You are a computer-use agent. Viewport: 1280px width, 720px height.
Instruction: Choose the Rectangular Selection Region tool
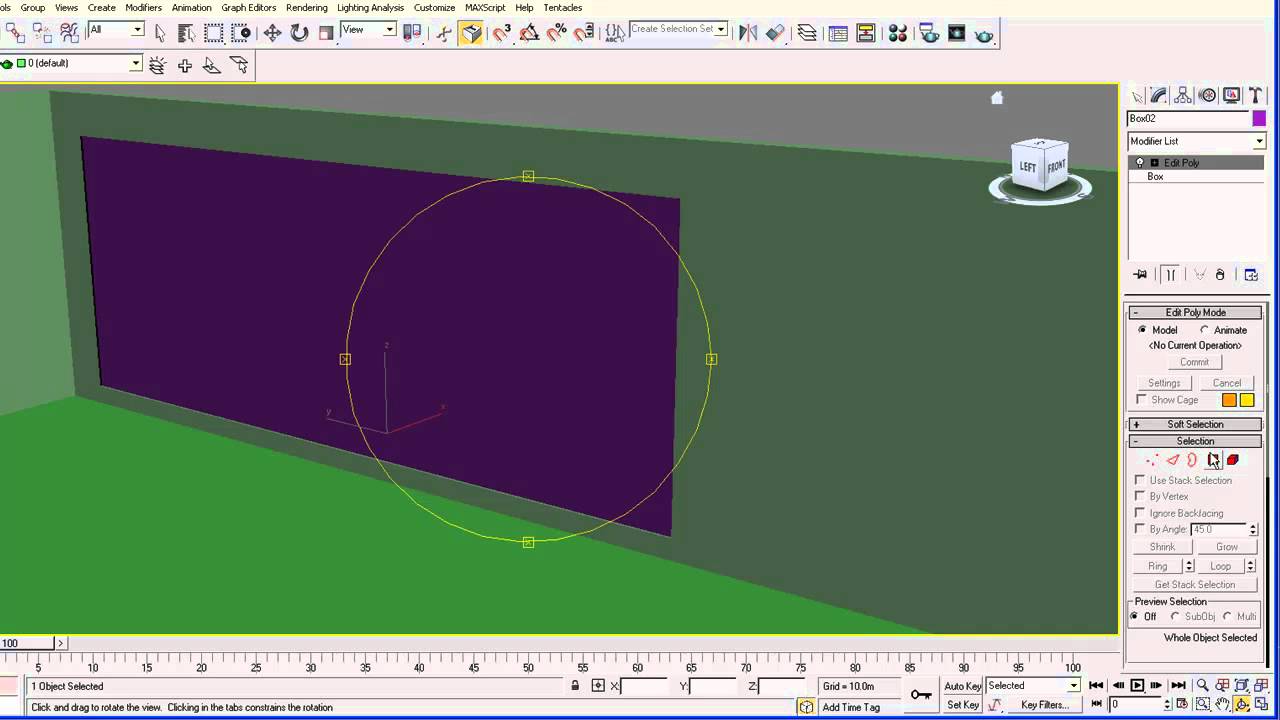tap(214, 33)
